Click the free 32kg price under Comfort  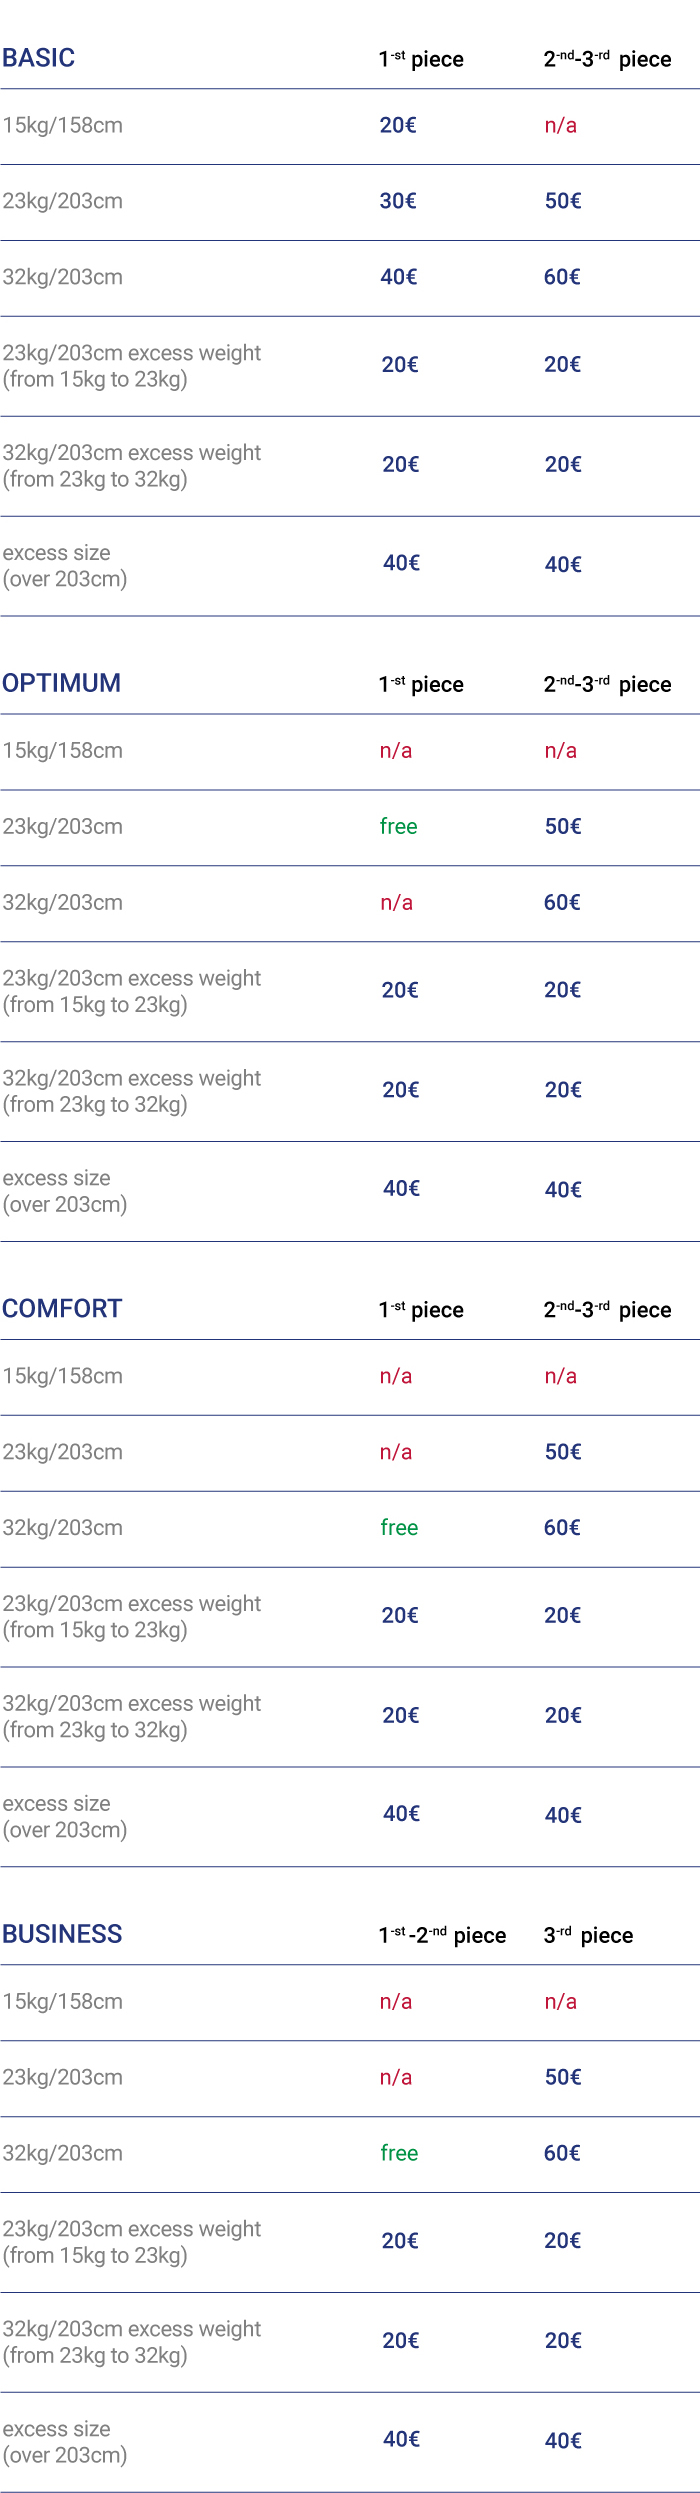coord(399,1527)
